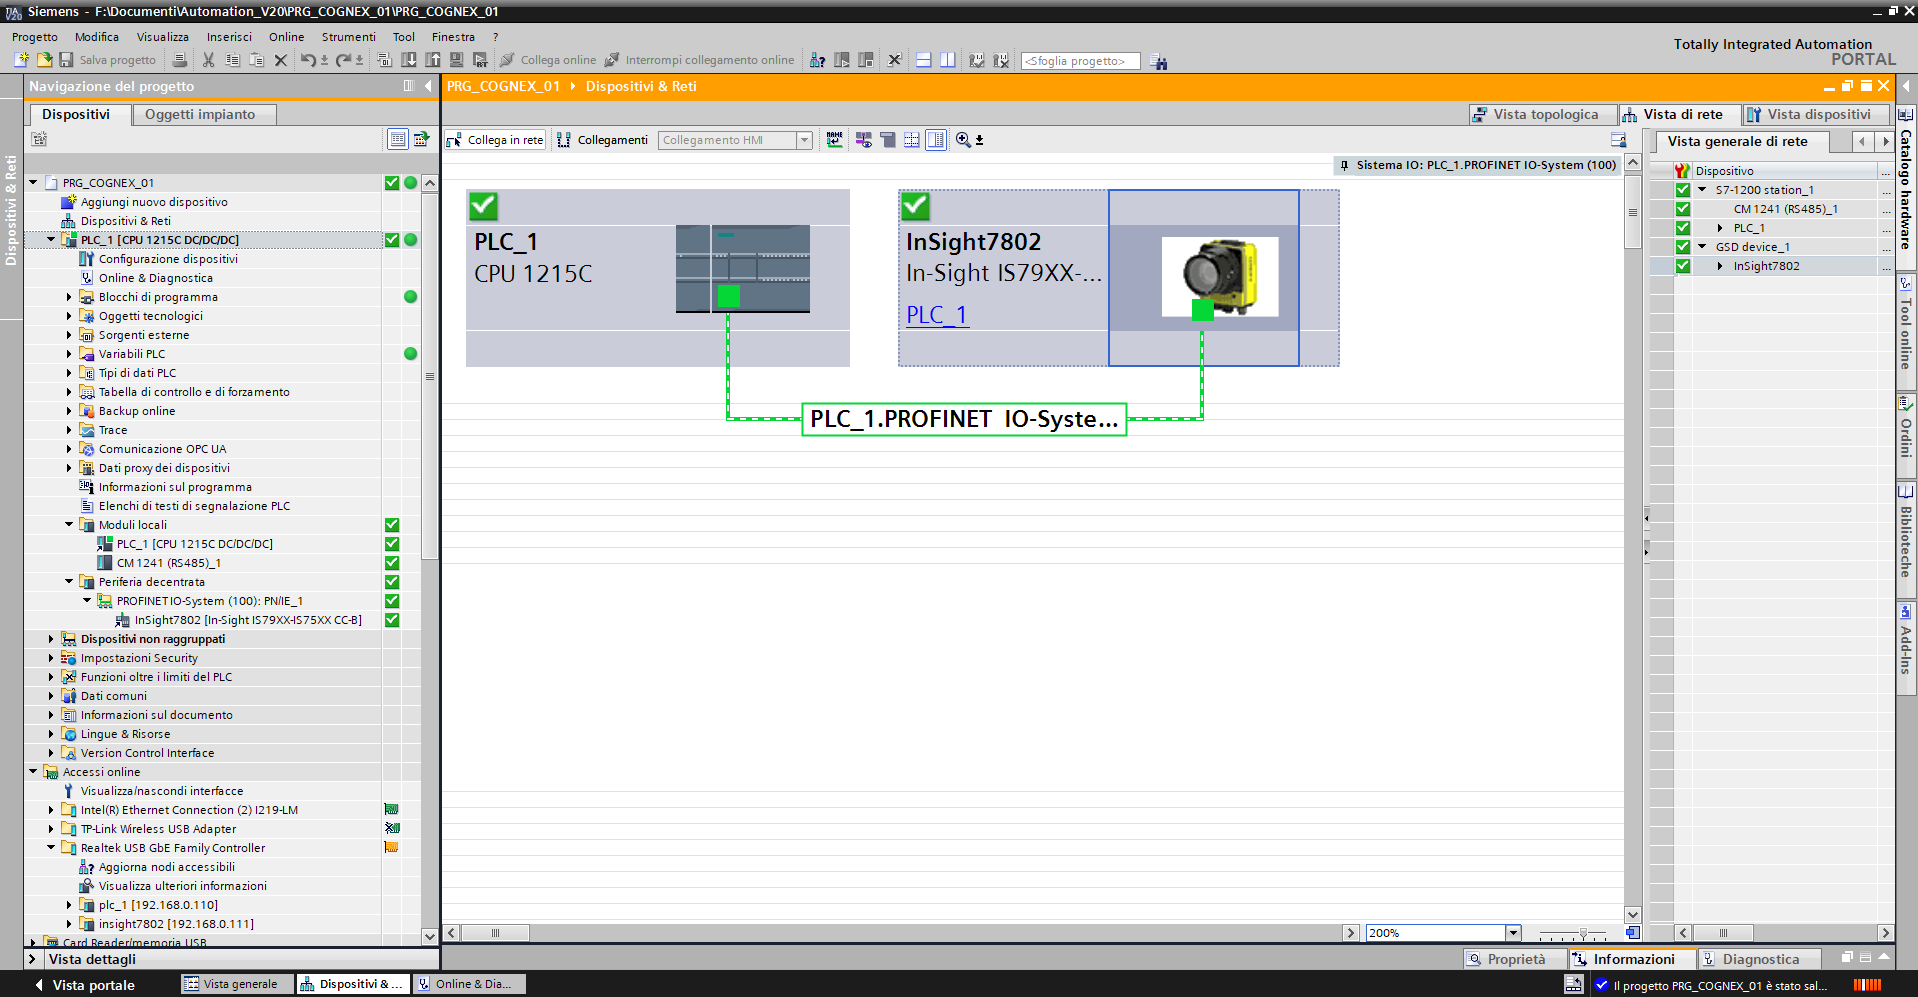Click the undo arrow icon
The image size is (1918, 997).
coord(308,60)
